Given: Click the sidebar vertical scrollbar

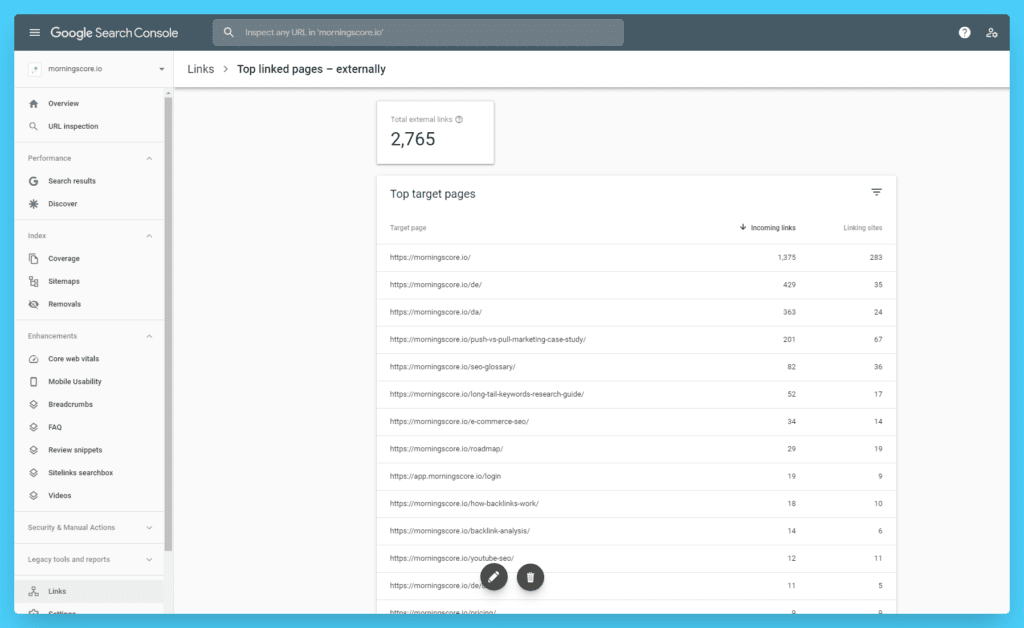Looking at the screenshot, I should (x=168, y=323).
